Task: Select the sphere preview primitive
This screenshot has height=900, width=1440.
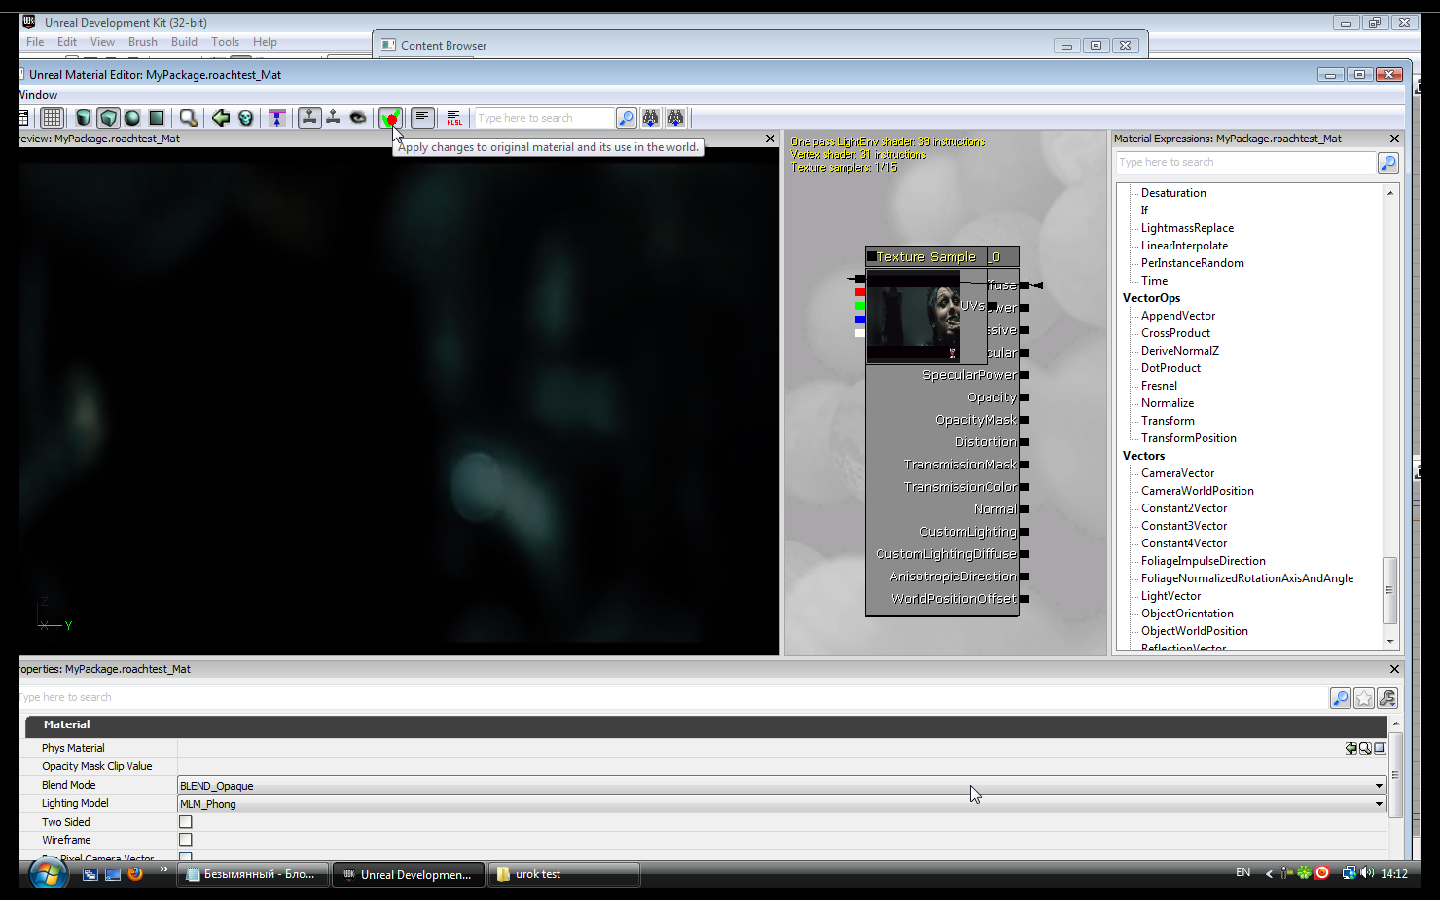Action: click(x=132, y=118)
